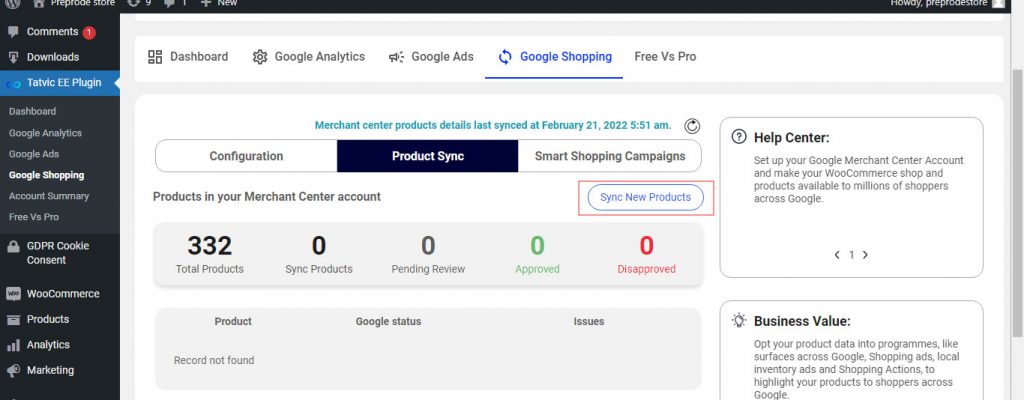Click the green Approved count
The image size is (1024, 400).
pyautogui.click(x=537, y=246)
